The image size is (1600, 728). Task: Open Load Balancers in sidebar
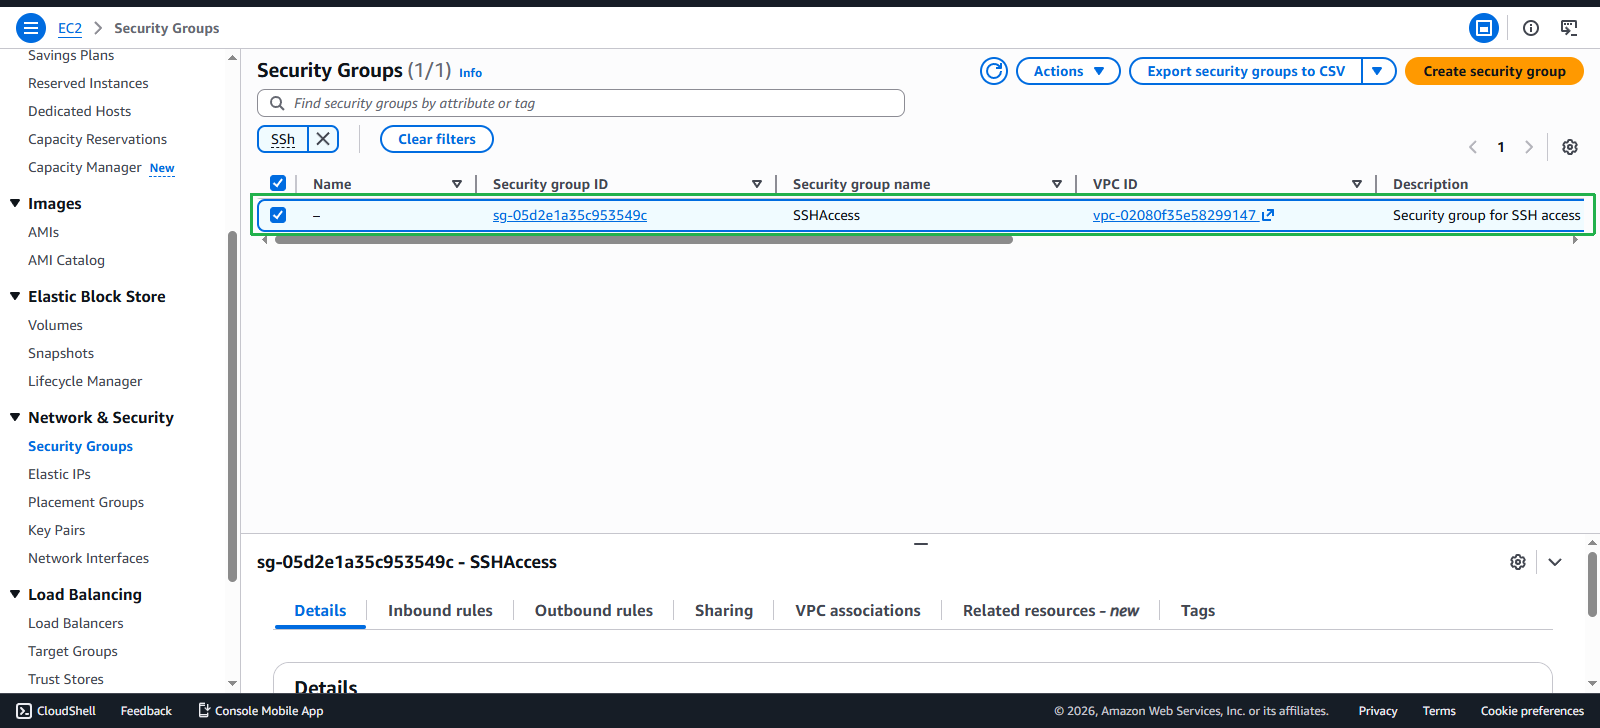pos(76,623)
